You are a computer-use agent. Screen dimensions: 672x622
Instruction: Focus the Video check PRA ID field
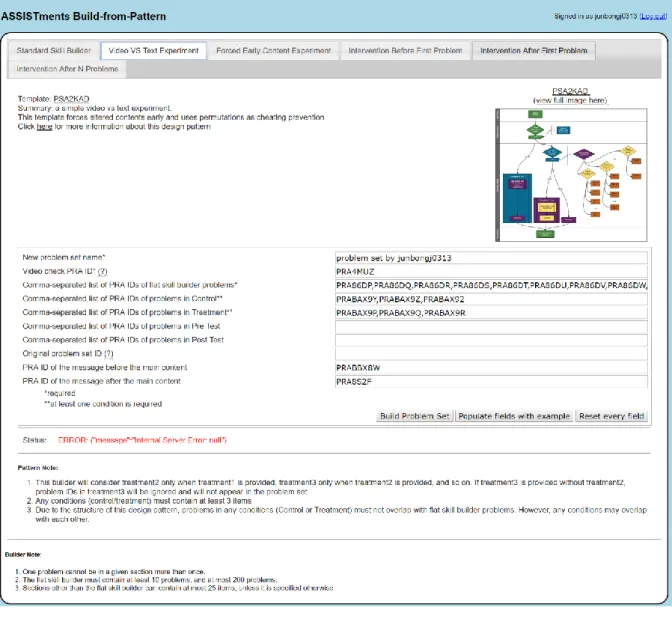pos(491,272)
